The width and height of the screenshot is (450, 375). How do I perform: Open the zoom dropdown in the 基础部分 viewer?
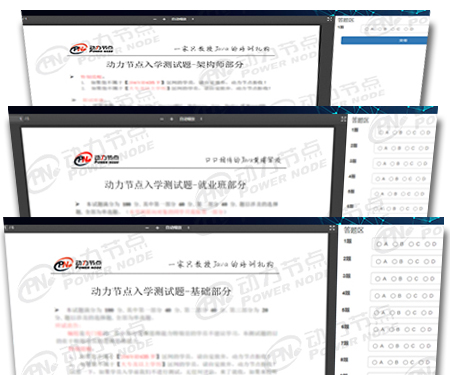coord(177,228)
